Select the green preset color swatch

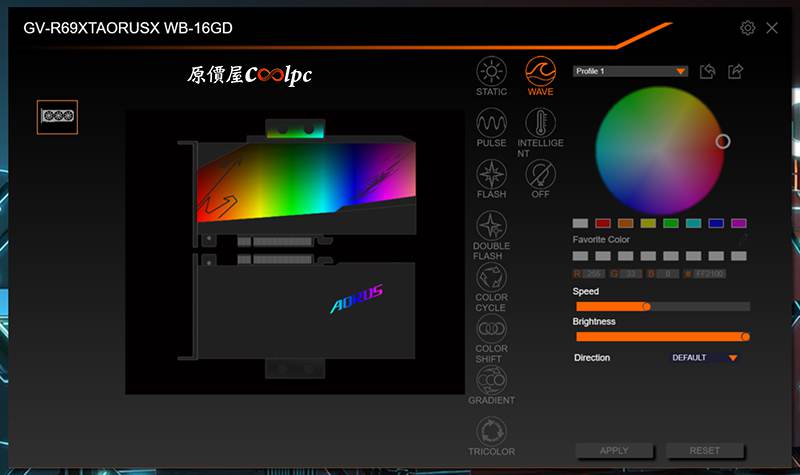click(x=671, y=223)
